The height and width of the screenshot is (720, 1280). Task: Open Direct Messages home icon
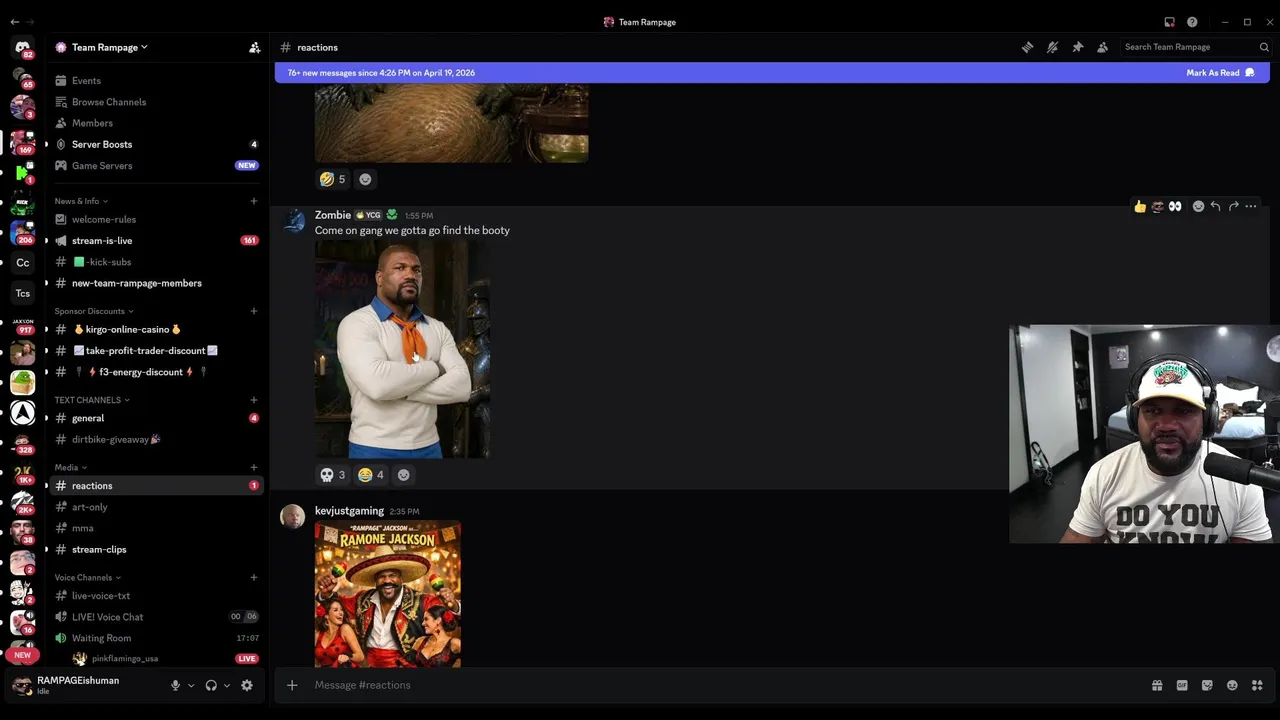click(22, 48)
